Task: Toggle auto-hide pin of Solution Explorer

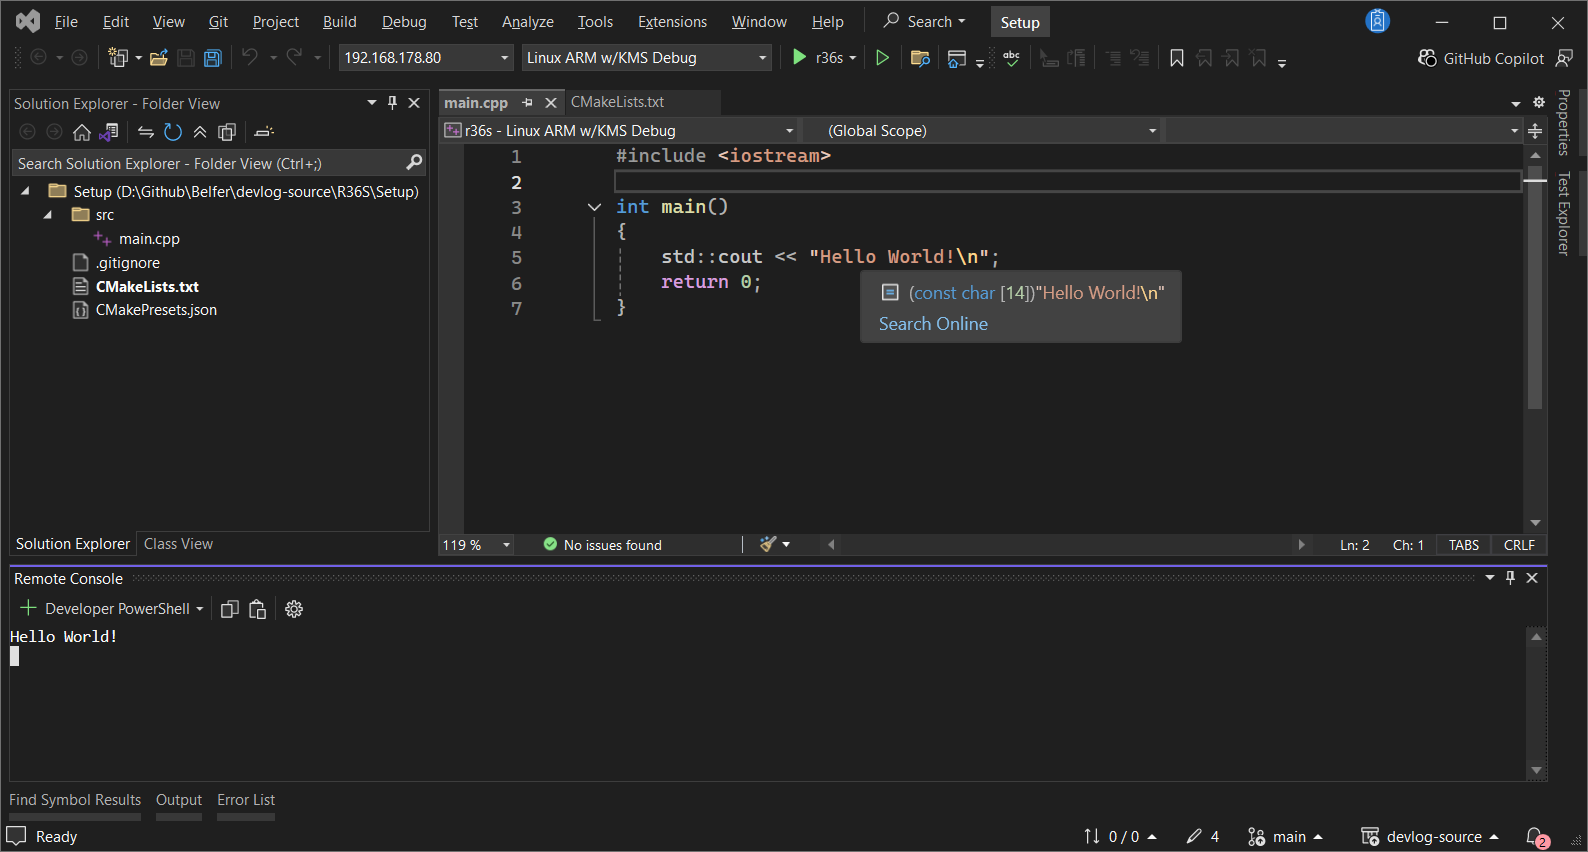Action: click(x=392, y=102)
